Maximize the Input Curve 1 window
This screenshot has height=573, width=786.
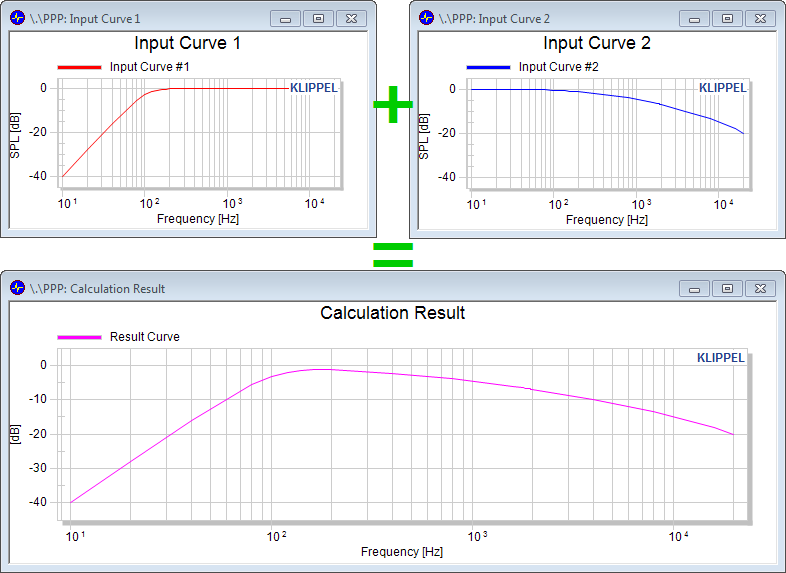click(318, 19)
